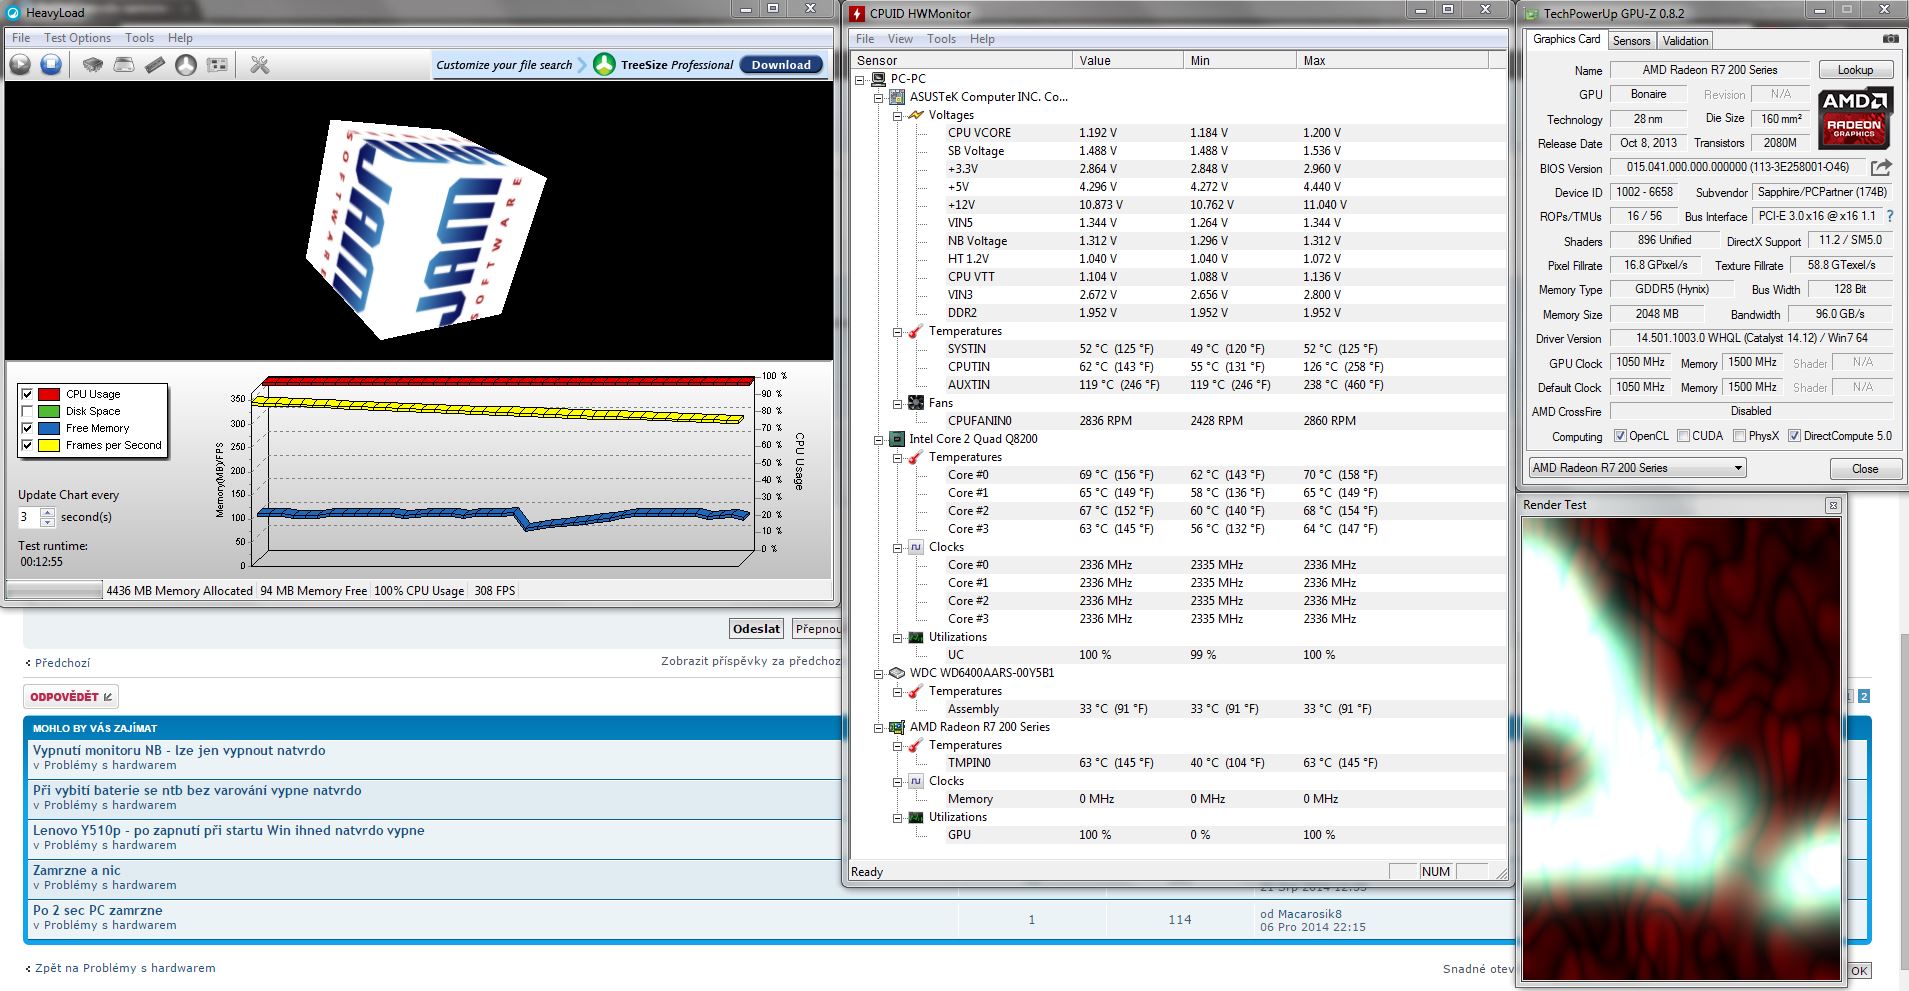Click the GPU-Z BIOS export arrow icon
Image resolution: width=1909 pixels, height=991 pixels.
coord(1881,168)
